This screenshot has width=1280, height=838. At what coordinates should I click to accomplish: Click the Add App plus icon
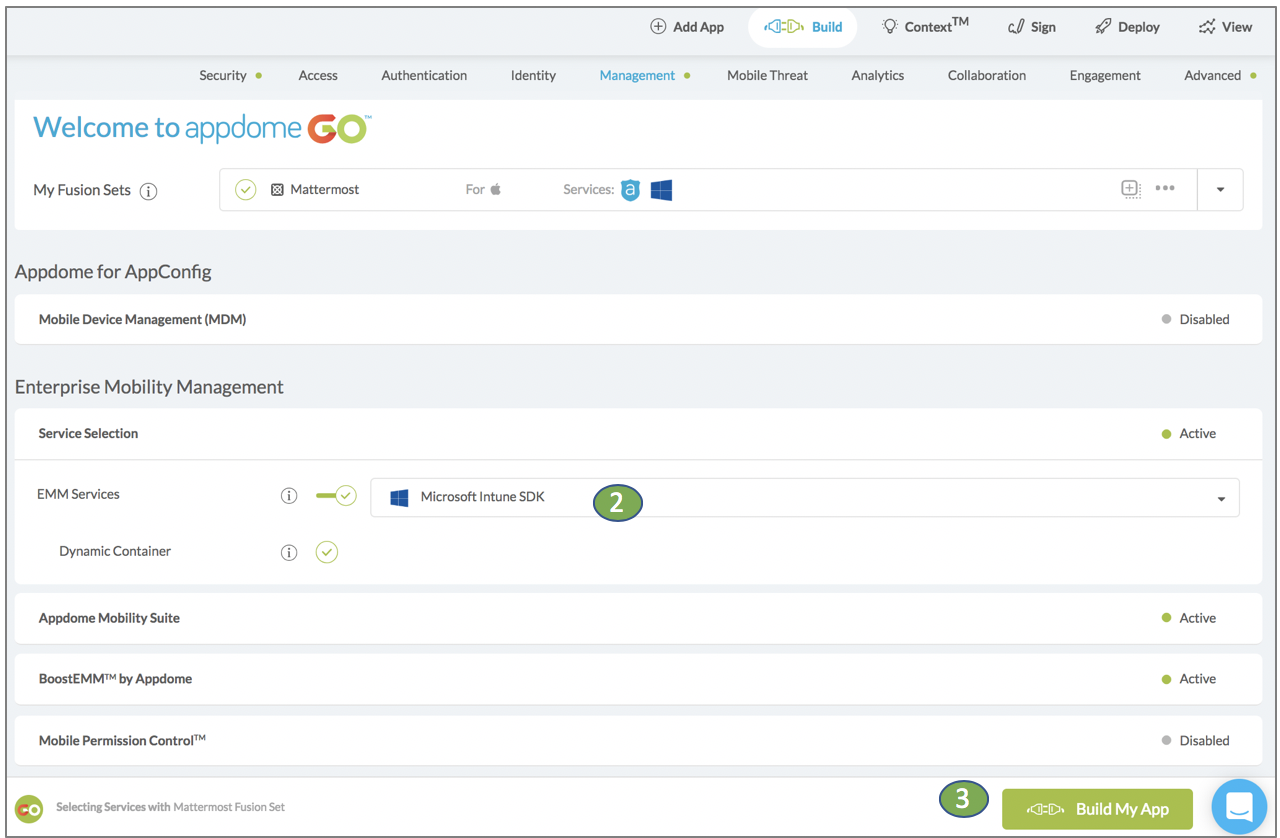[x=656, y=26]
